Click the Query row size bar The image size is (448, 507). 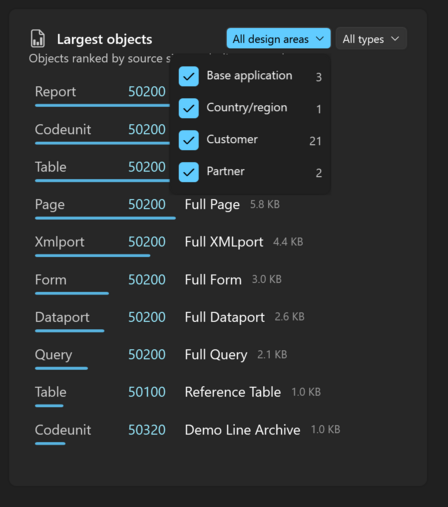pos(61,368)
